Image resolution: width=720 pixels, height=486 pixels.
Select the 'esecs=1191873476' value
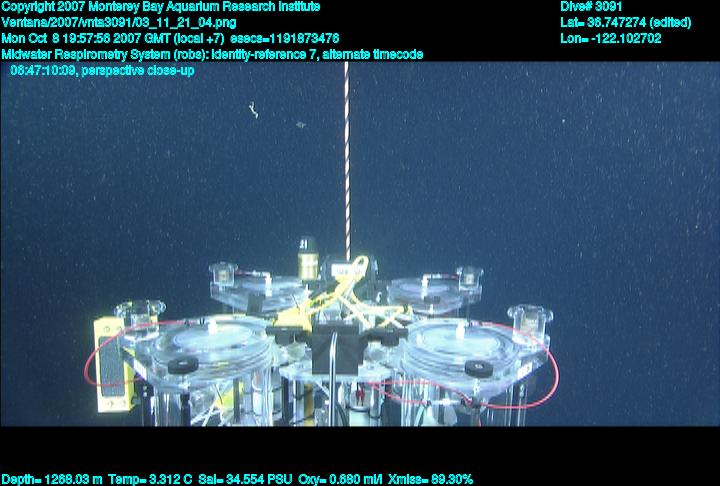(x=285, y=38)
